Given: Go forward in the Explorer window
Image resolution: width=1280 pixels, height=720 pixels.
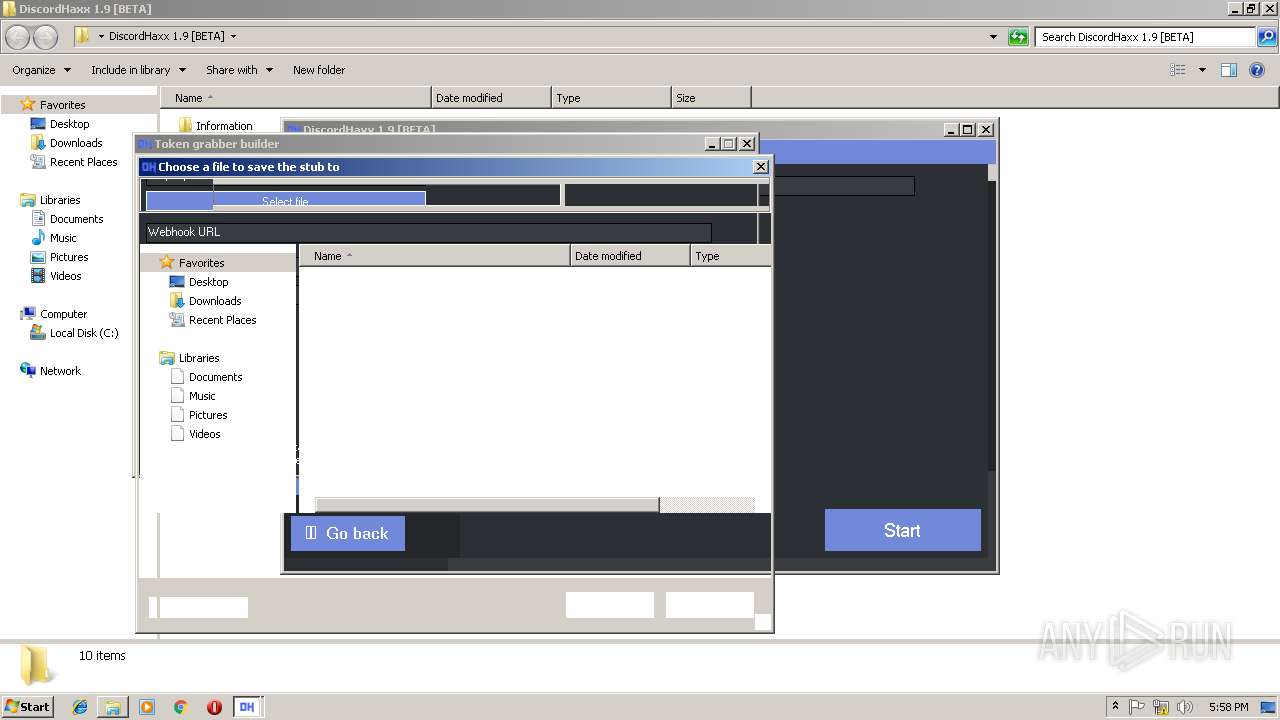Looking at the screenshot, I should click(x=46, y=37).
